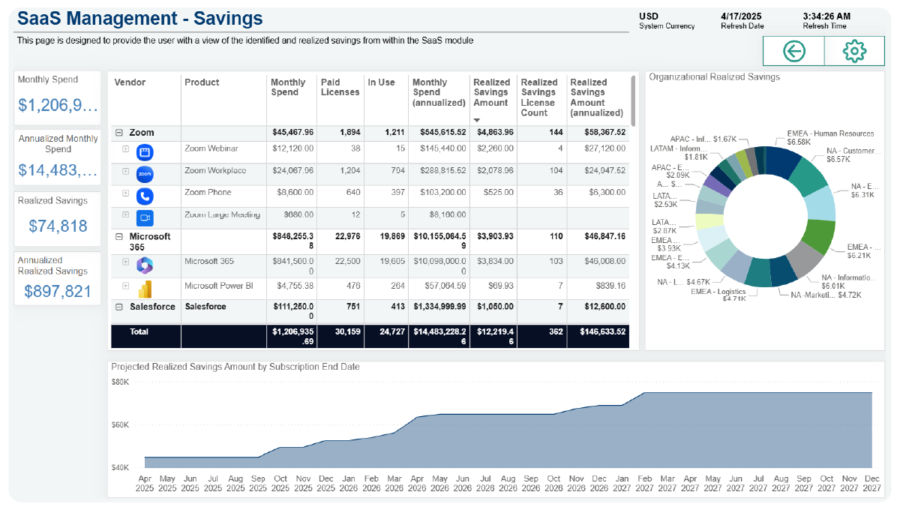The image size is (900, 513).
Task: Click the 3:34:26 AM refresh time
Action: coord(827,16)
